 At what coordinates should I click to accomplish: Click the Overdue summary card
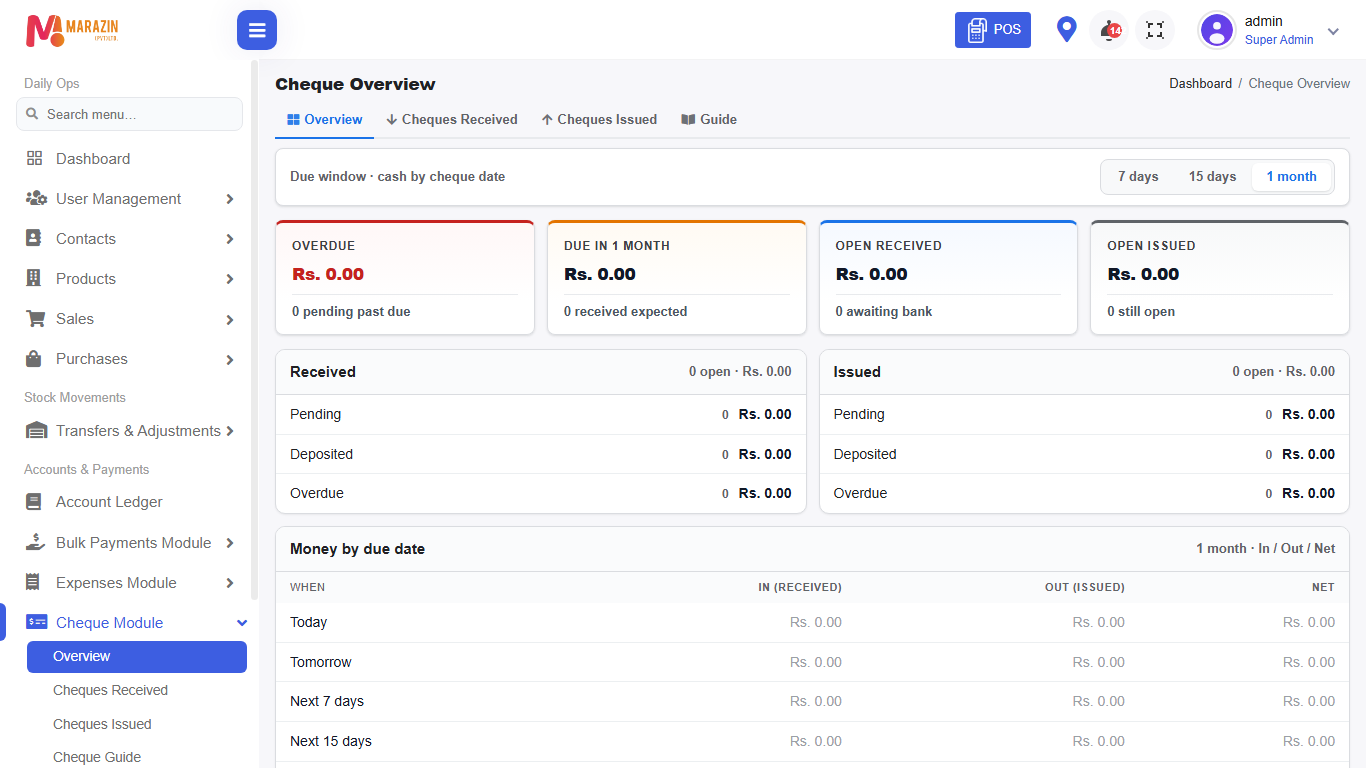[x=405, y=277]
